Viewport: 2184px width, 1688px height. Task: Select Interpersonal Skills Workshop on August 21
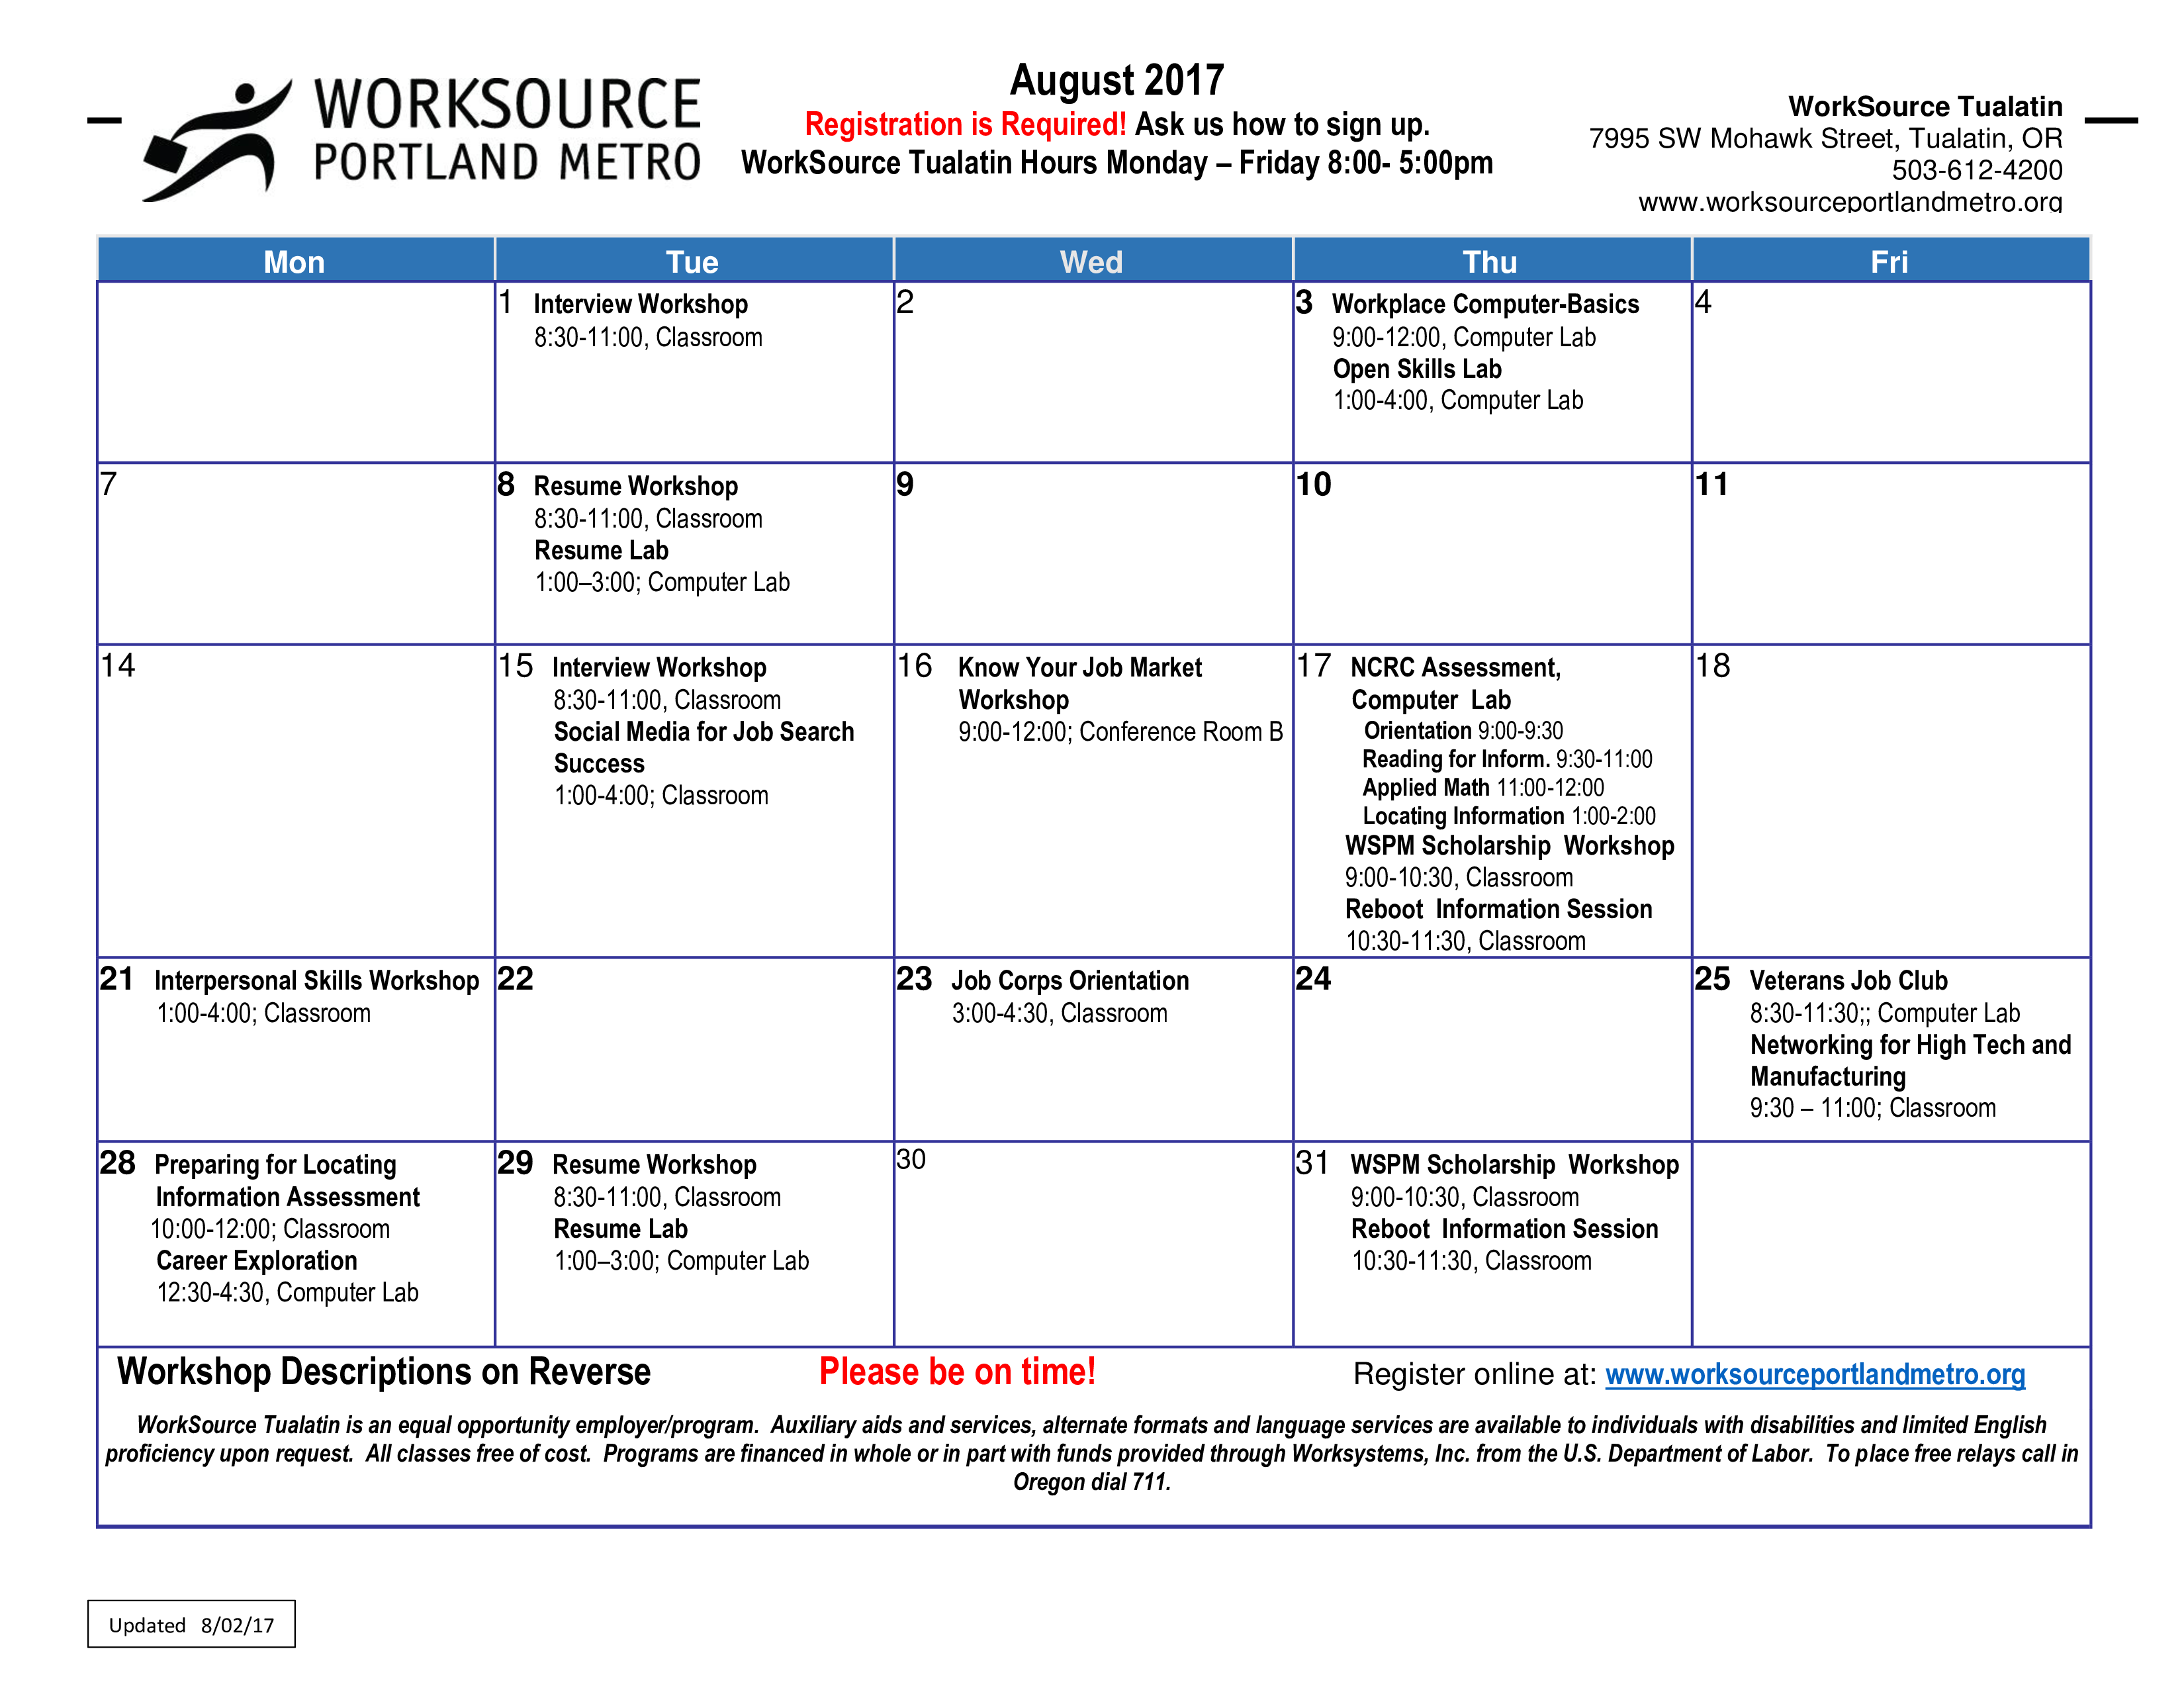point(316,980)
